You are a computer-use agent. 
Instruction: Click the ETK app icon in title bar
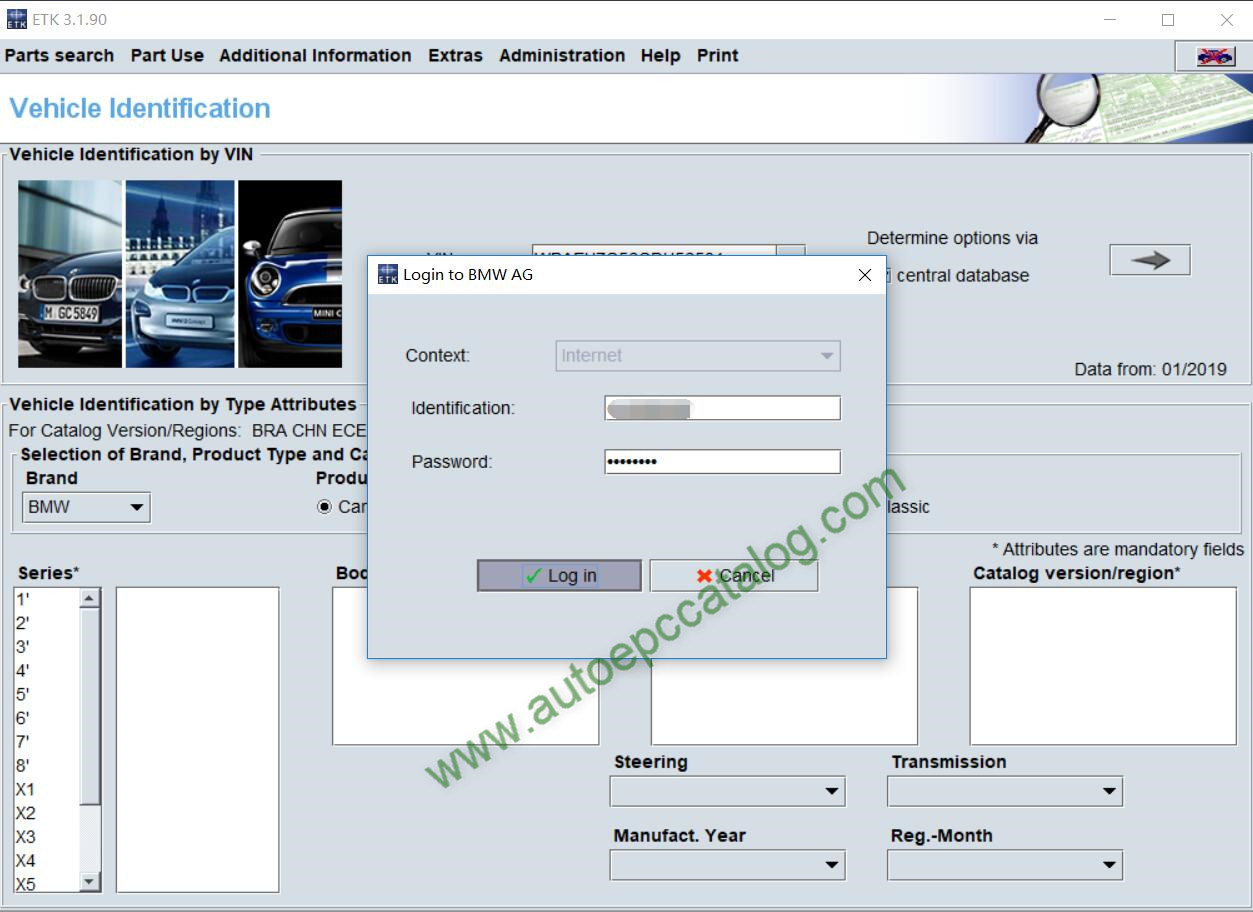[x=16, y=19]
